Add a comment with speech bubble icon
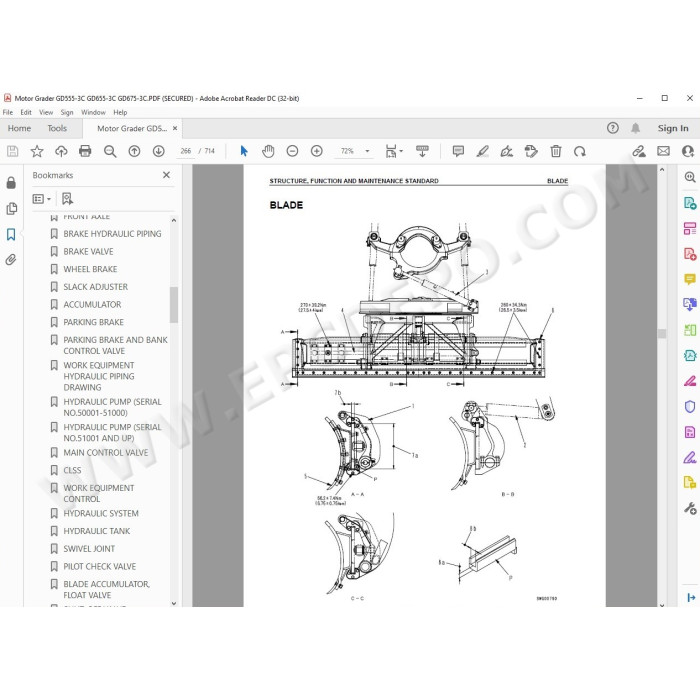Screen dimensions: 700x700 point(458,151)
